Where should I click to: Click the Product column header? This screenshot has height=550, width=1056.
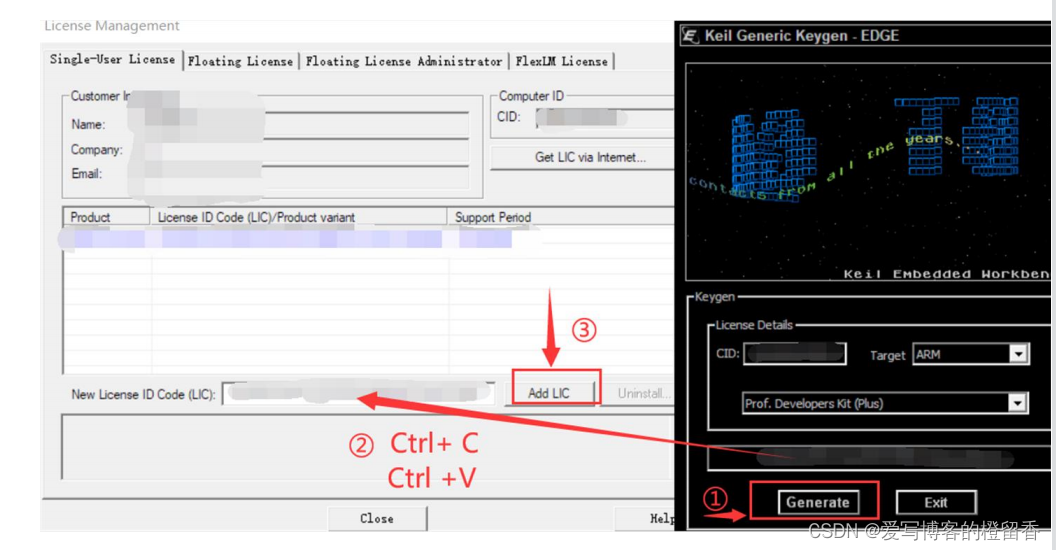click(x=106, y=217)
